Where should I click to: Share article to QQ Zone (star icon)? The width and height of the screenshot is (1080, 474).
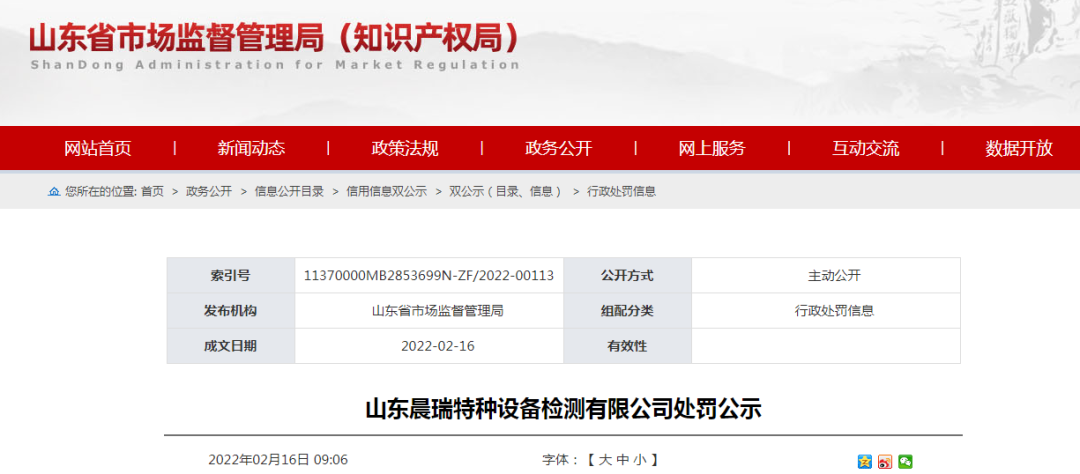click(x=865, y=461)
